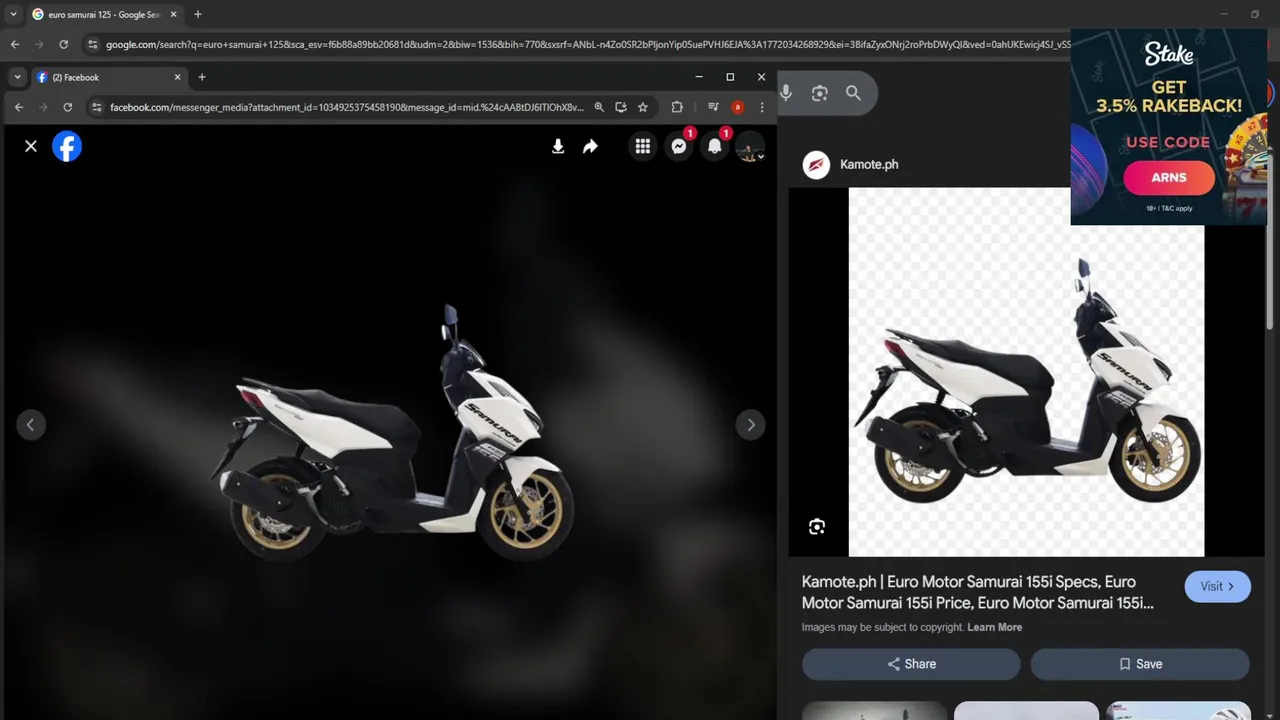This screenshot has height=720, width=1280.
Task: Open the Kamote.ph source name link
Action: click(x=869, y=164)
